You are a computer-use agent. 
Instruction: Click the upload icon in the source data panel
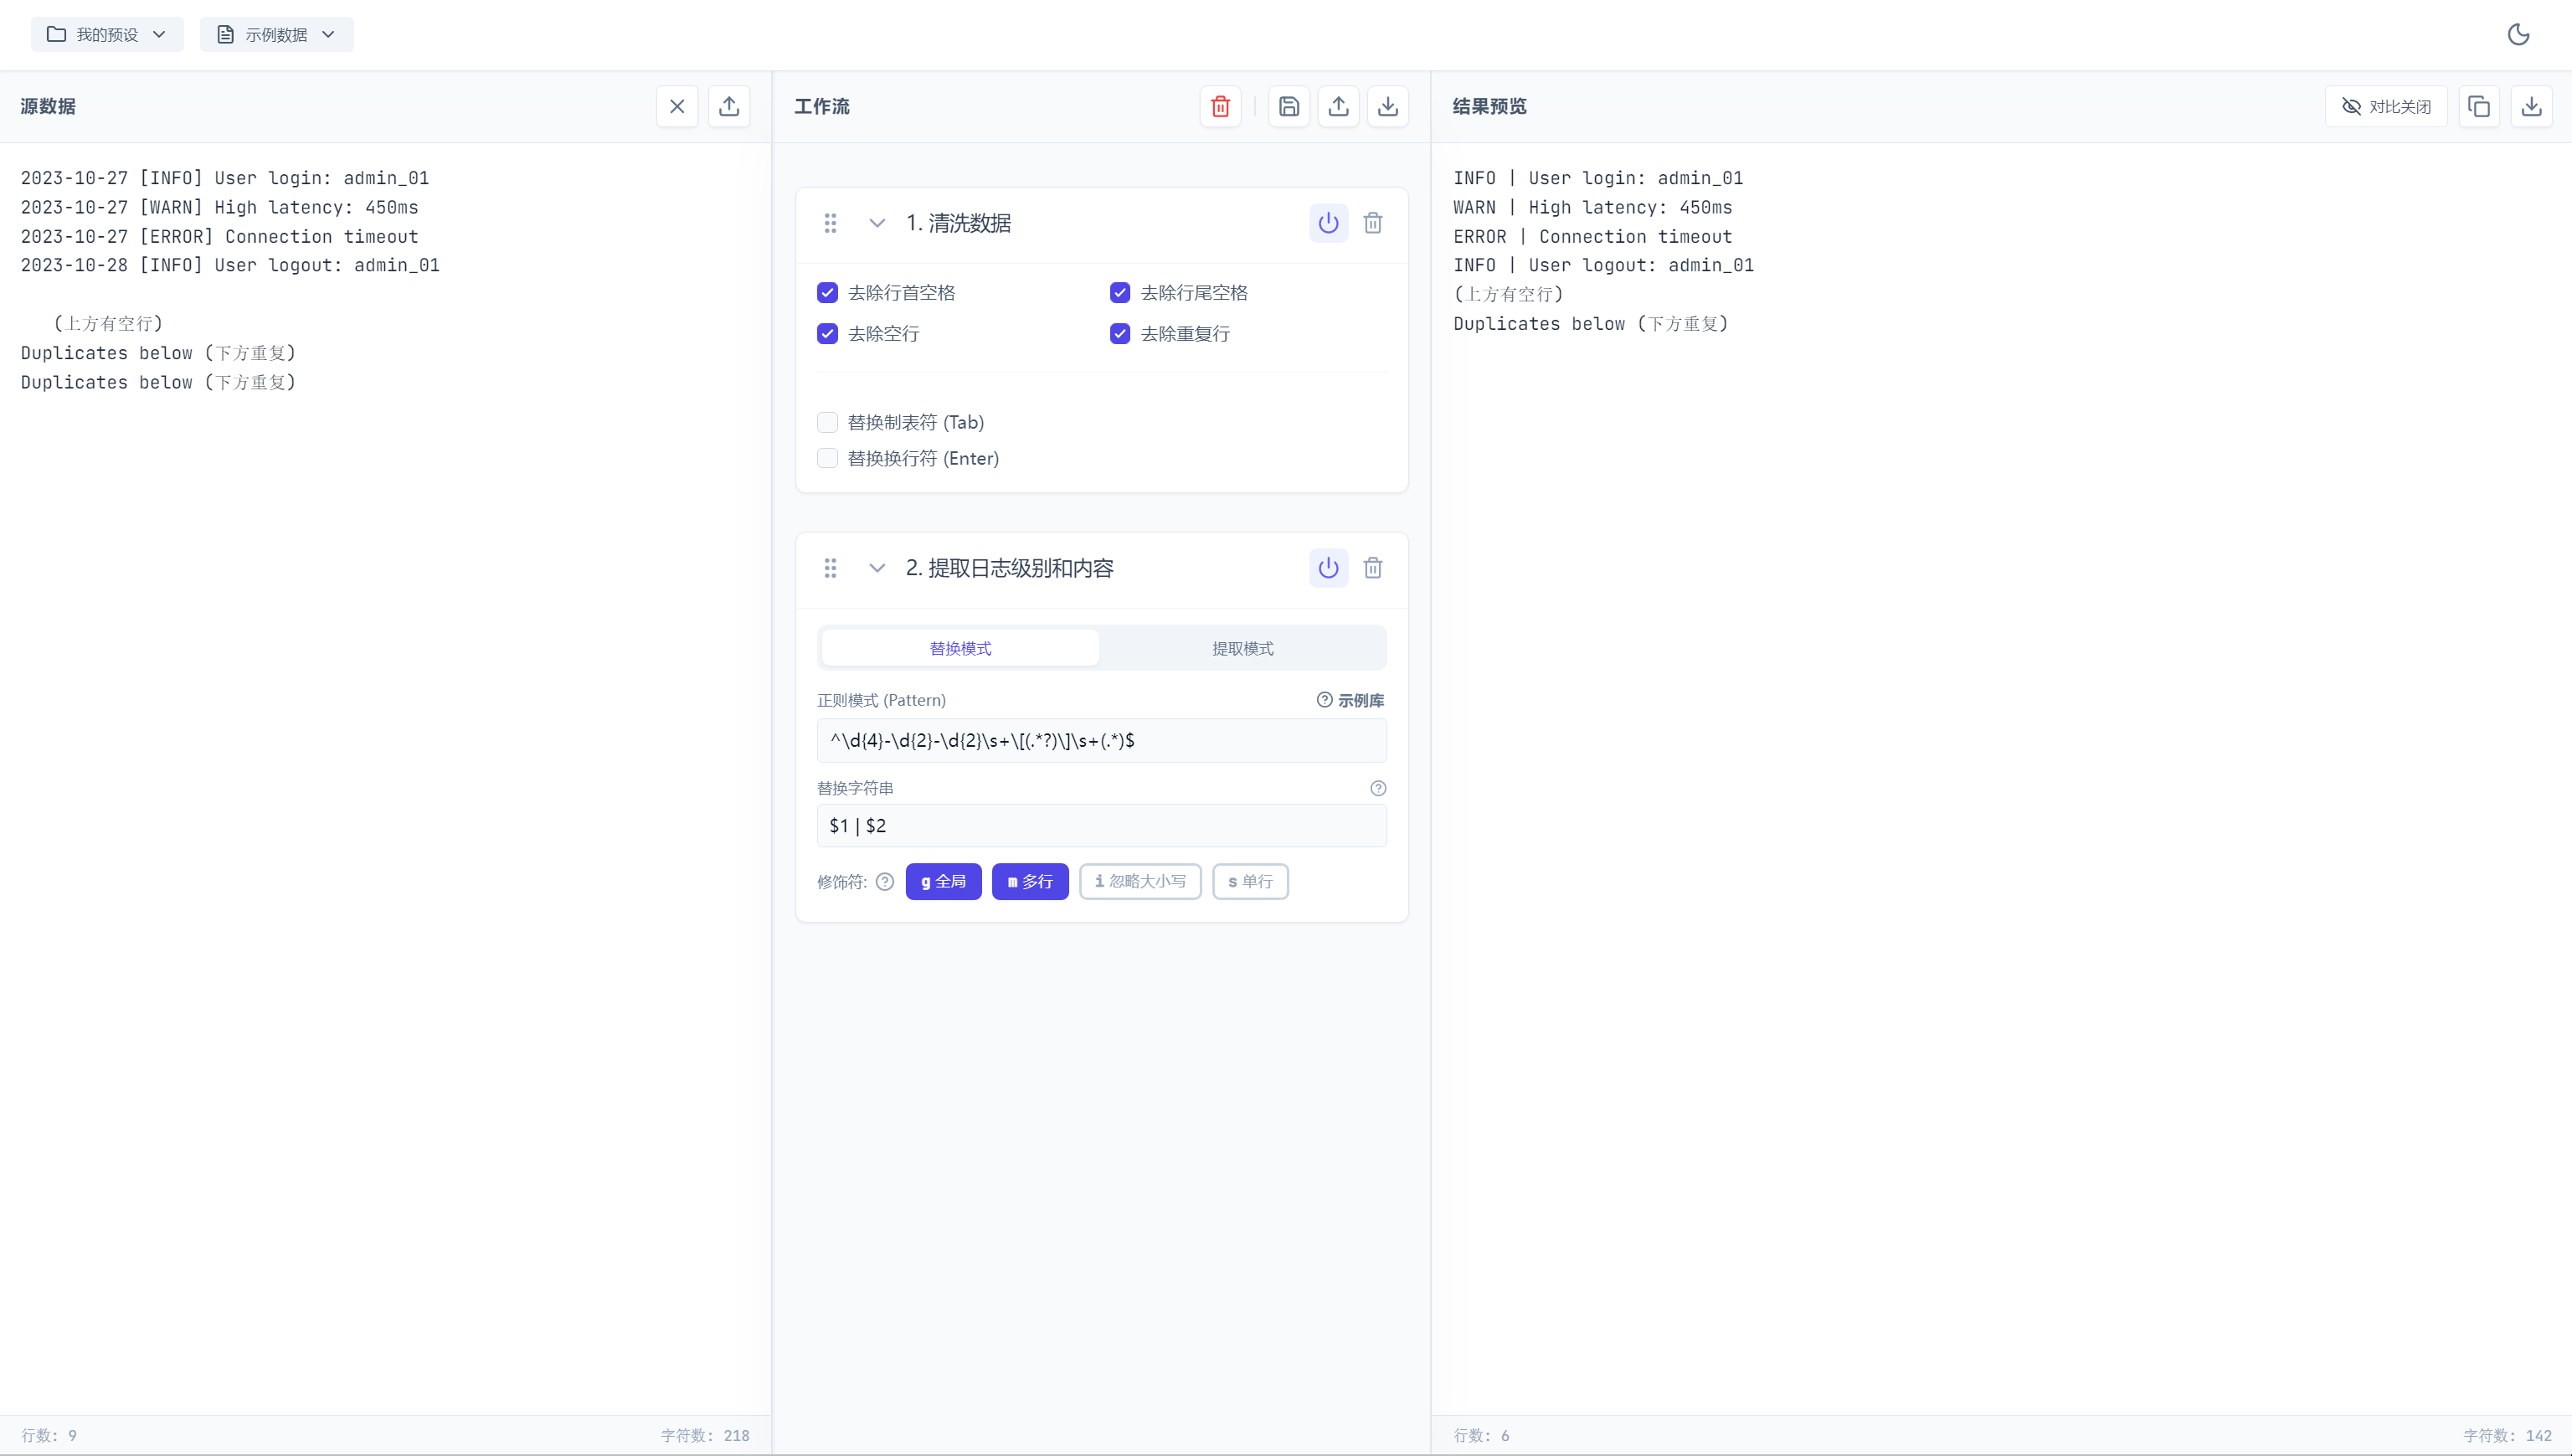[x=729, y=106]
